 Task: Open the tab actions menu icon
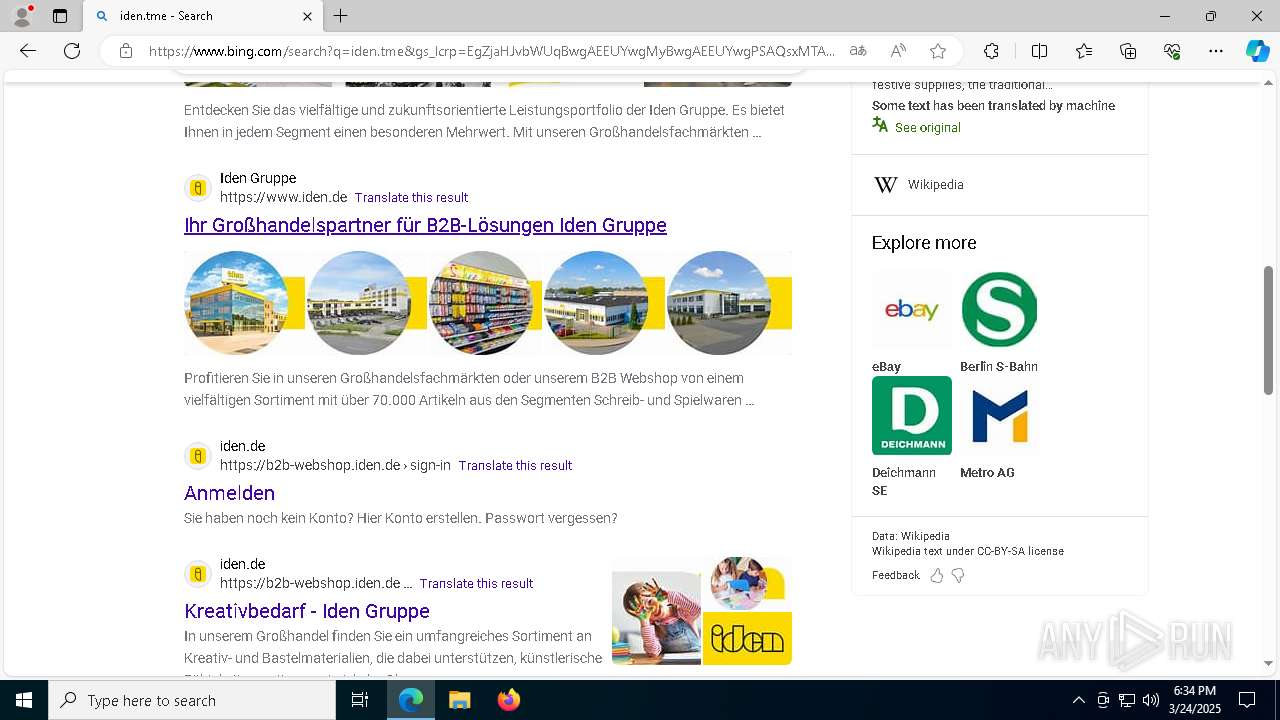[60, 16]
